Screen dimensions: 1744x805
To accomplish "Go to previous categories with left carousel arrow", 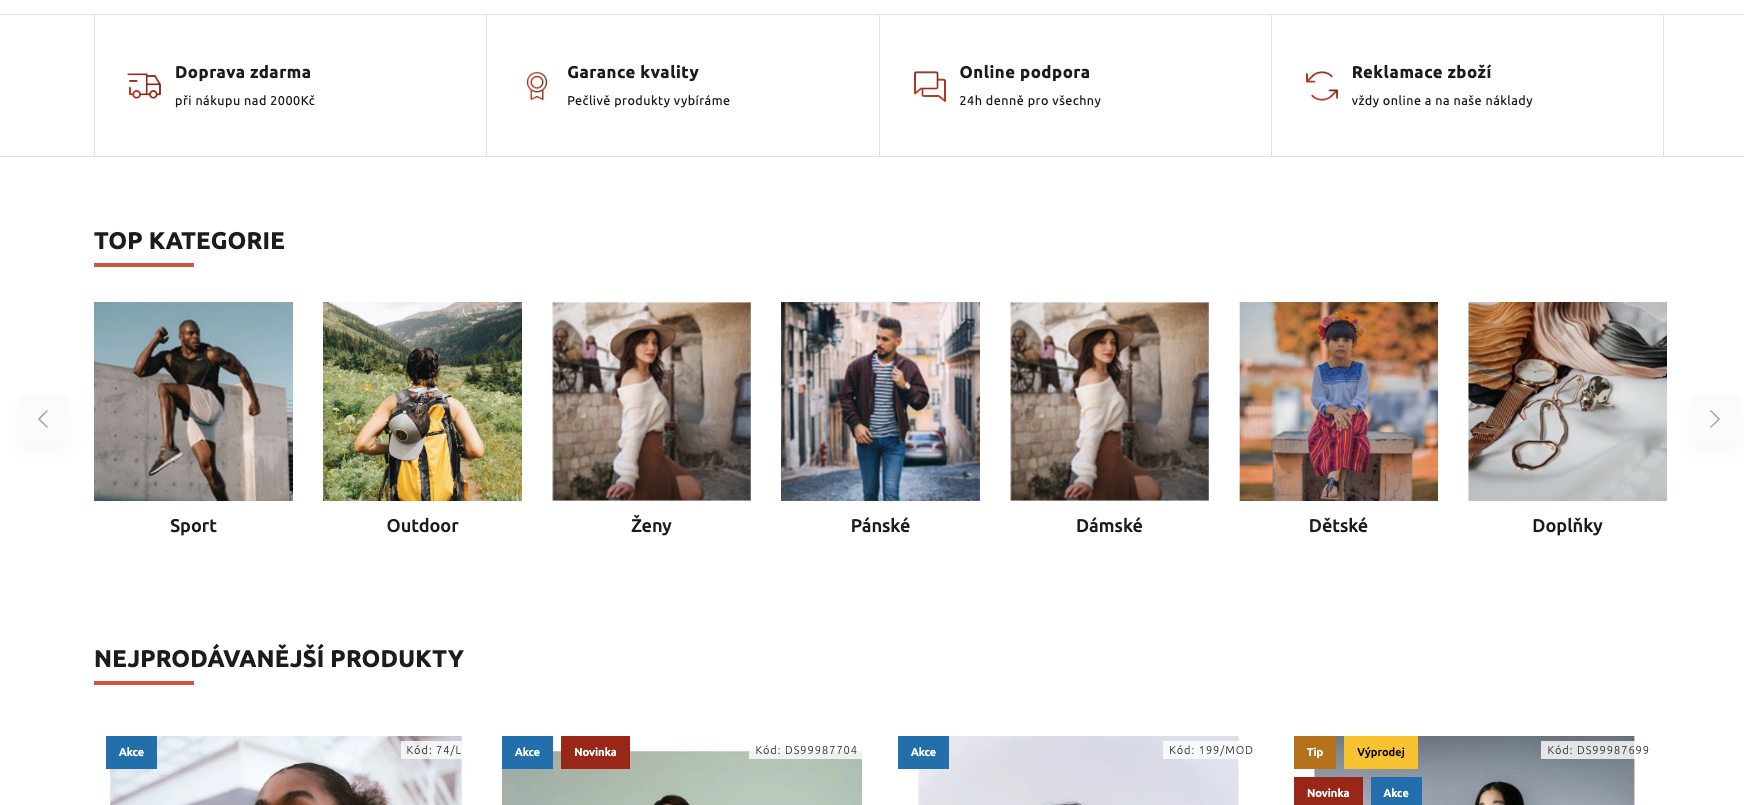I will 43,419.
